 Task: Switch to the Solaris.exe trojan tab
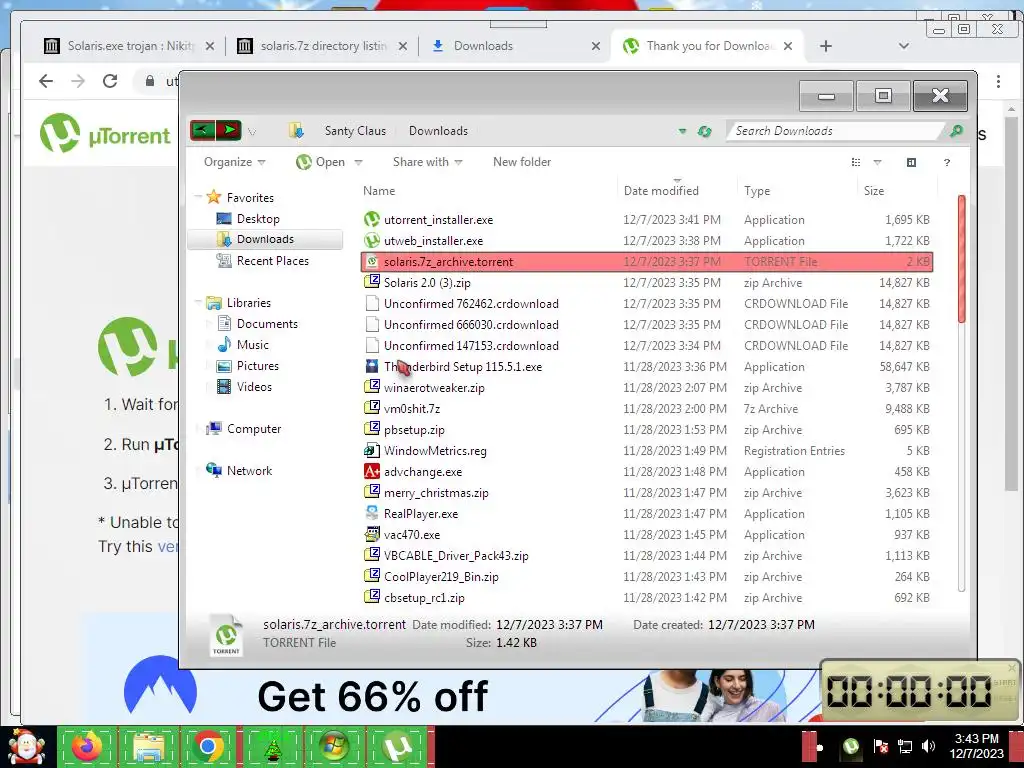tap(129, 46)
